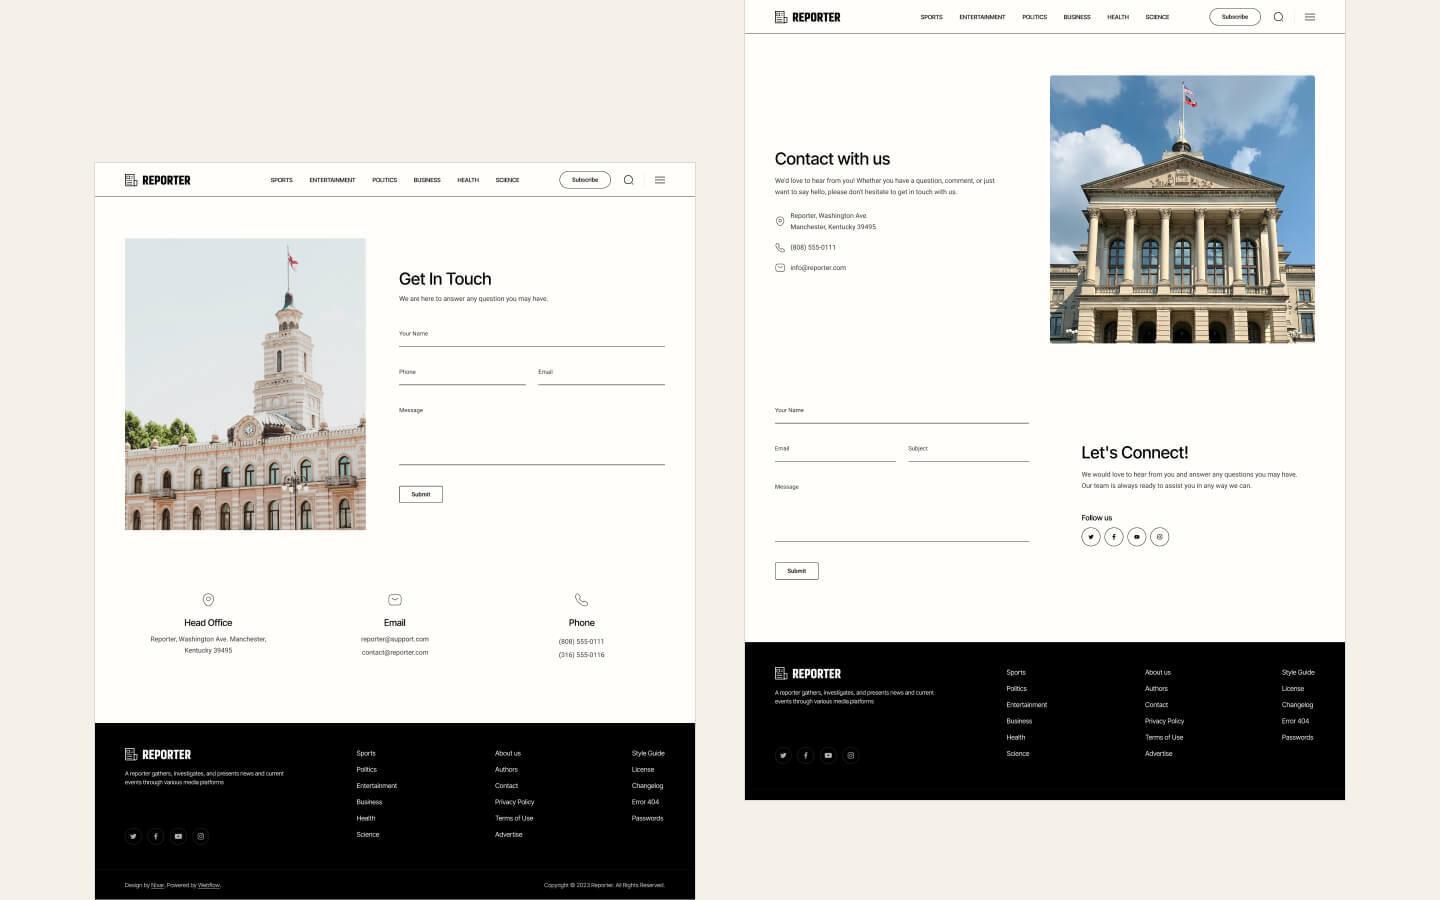Open the search icon in the navigation bar
1440x900 pixels.
(x=628, y=180)
